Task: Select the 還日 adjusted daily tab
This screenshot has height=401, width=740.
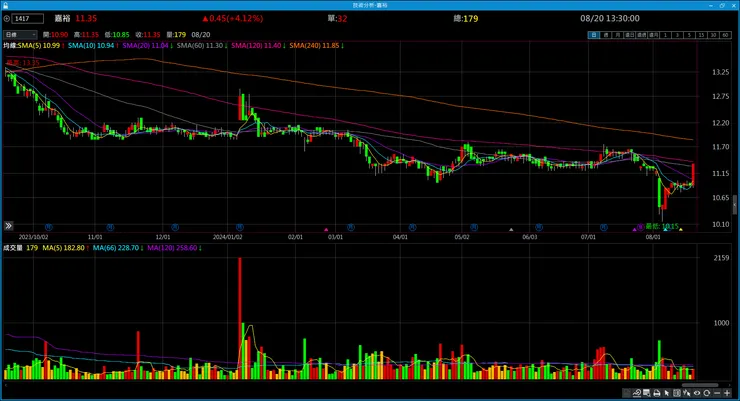Action: click(x=630, y=35)
